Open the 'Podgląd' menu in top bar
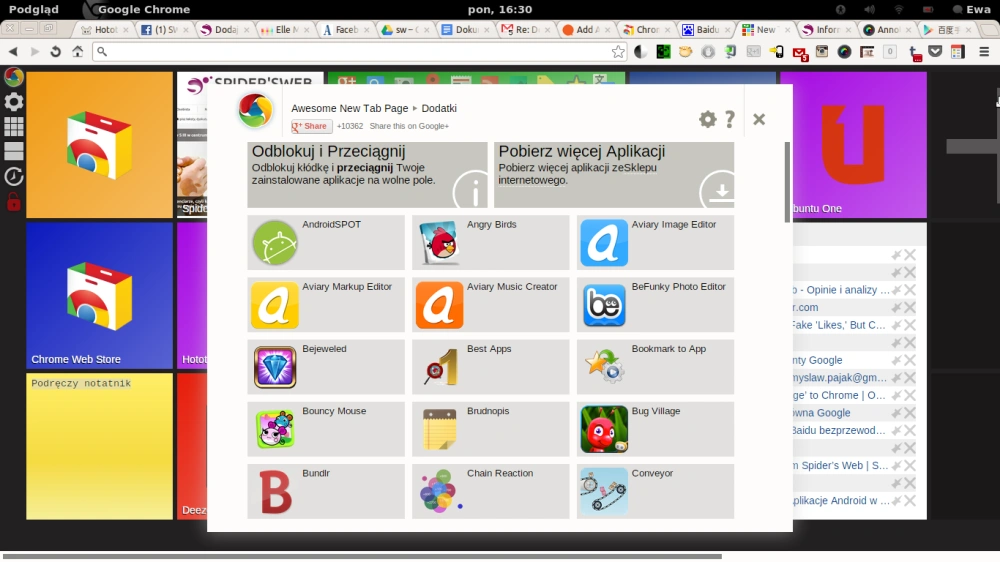1000x562 pixels. [34, 10]
